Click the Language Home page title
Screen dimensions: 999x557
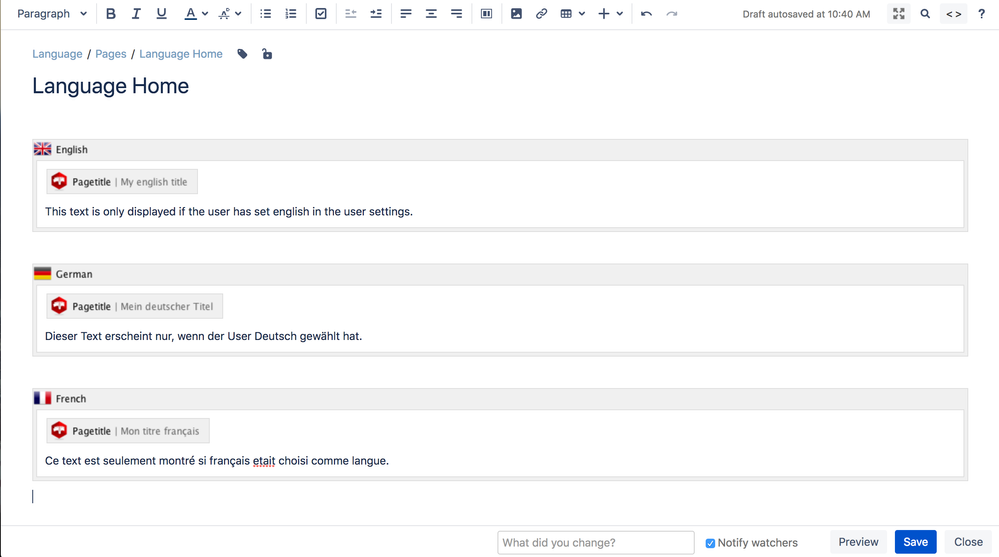(x=111, y=86)
